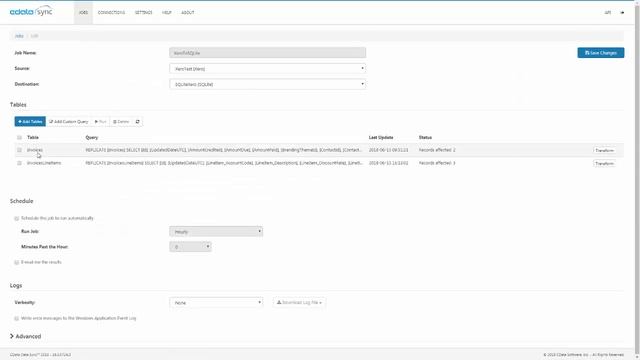Click the Last Update column header

pyautogui.click(x=381, y=138)
